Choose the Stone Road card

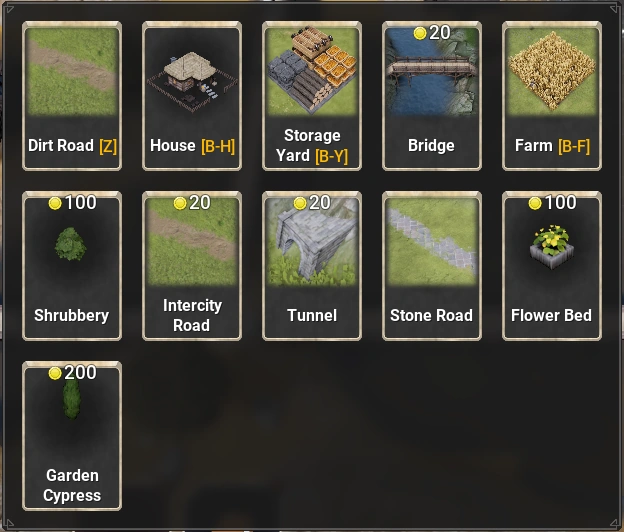pos(432,266)
